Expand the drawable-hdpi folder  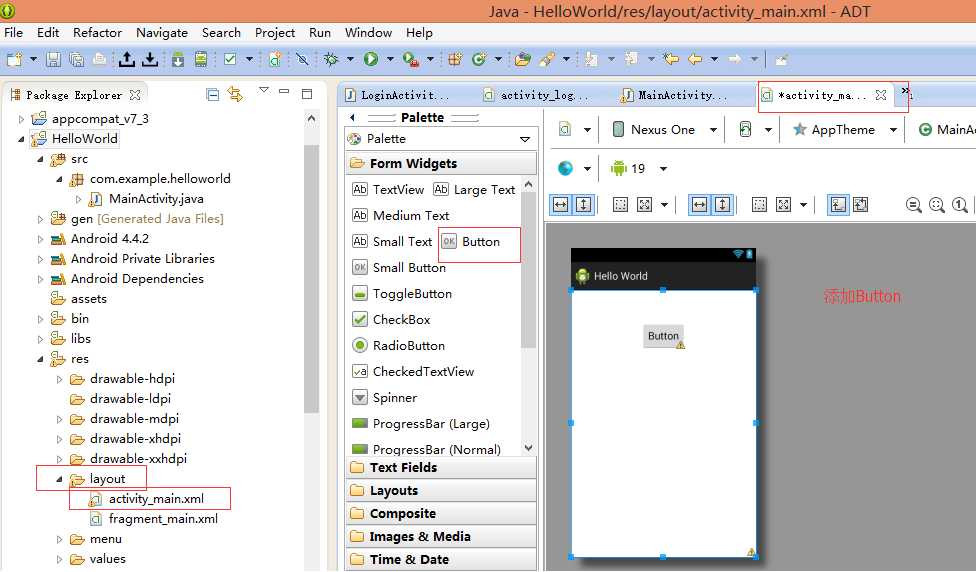coord(60,379)
